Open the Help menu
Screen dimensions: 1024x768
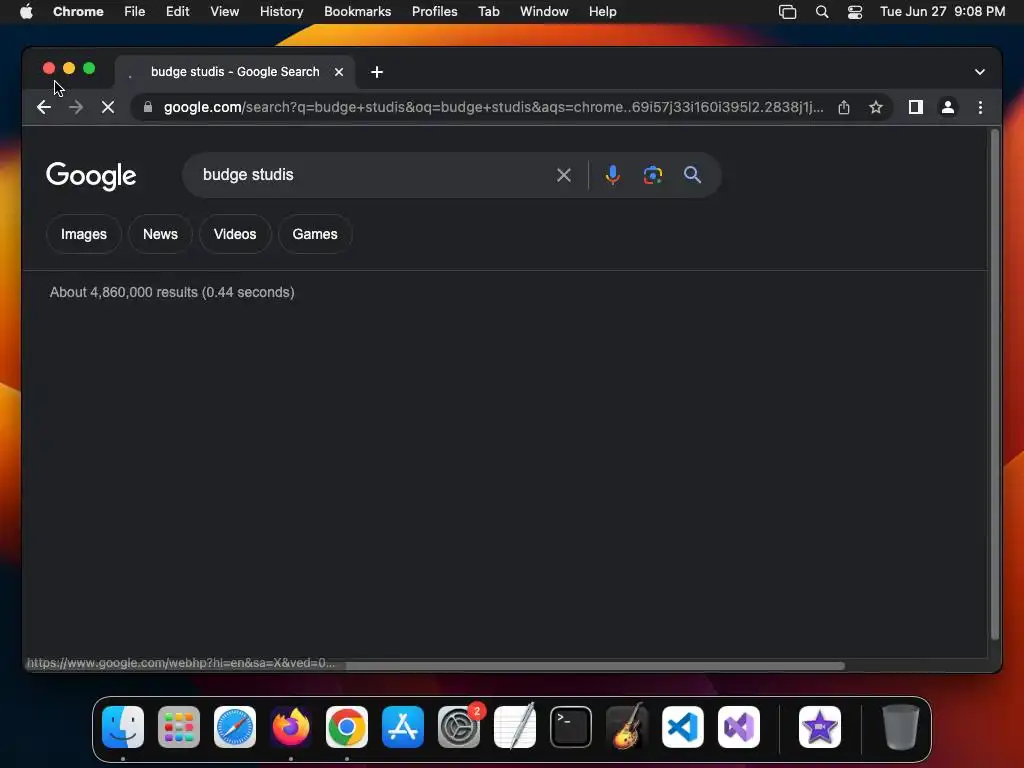(602, 12)
